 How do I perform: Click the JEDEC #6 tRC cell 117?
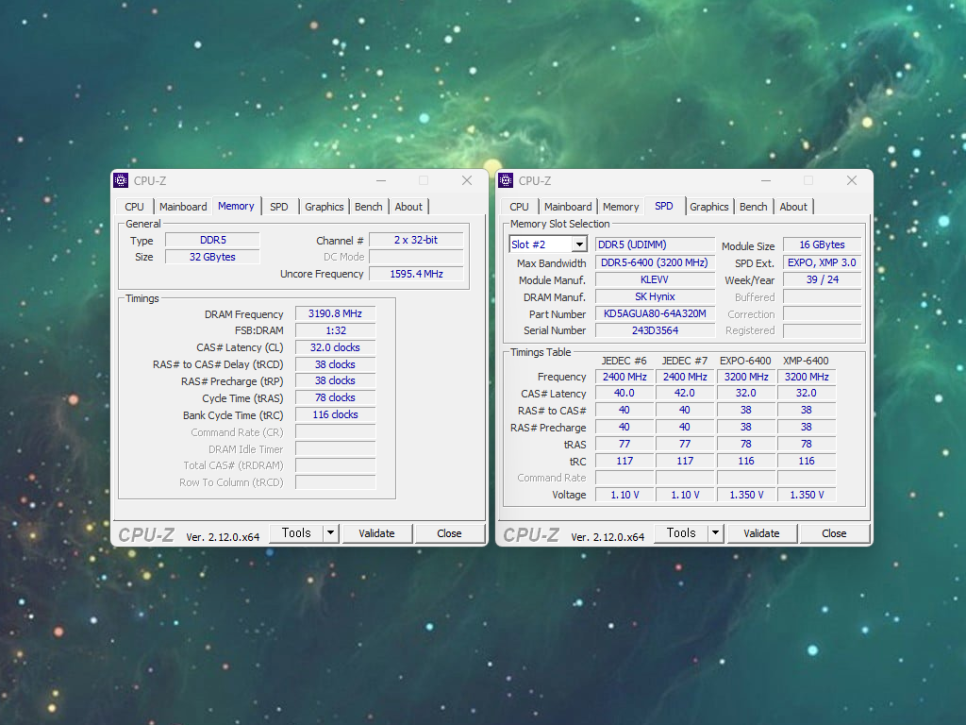click(624, 461)
